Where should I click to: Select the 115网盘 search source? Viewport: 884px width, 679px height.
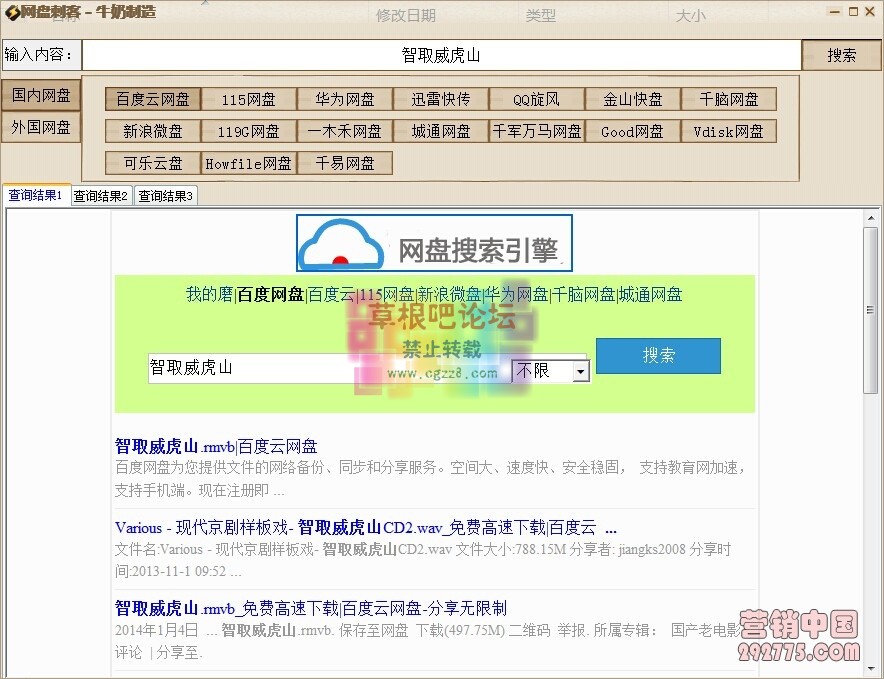pos(248,99)
